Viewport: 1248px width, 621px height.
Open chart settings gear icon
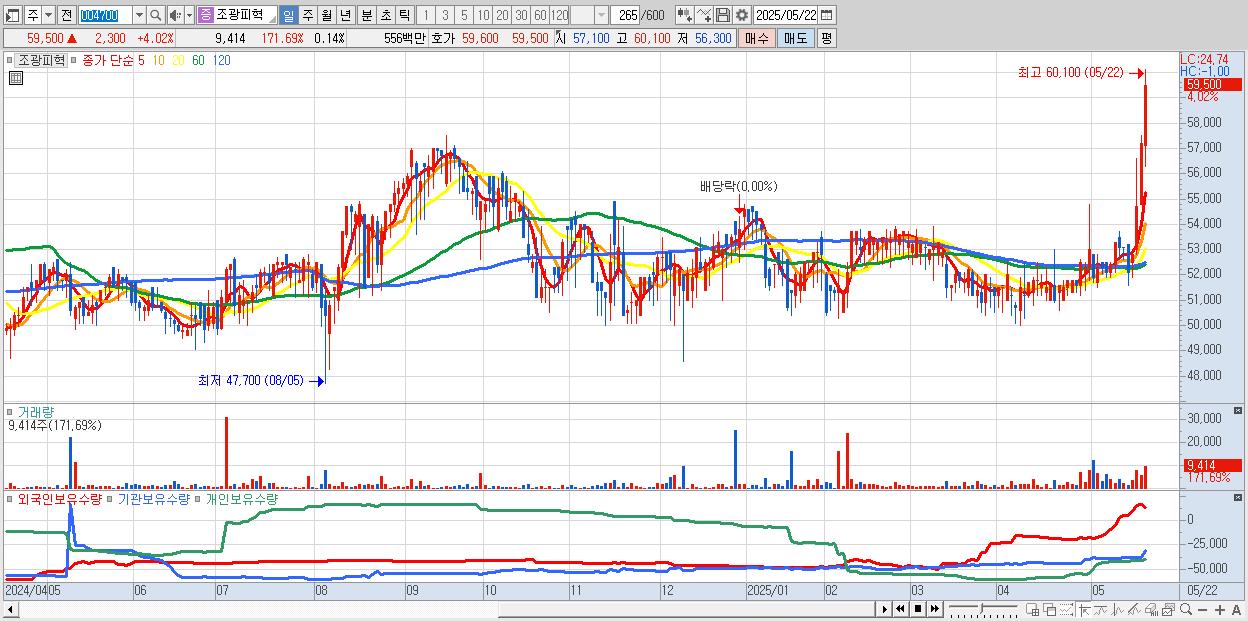741,15
